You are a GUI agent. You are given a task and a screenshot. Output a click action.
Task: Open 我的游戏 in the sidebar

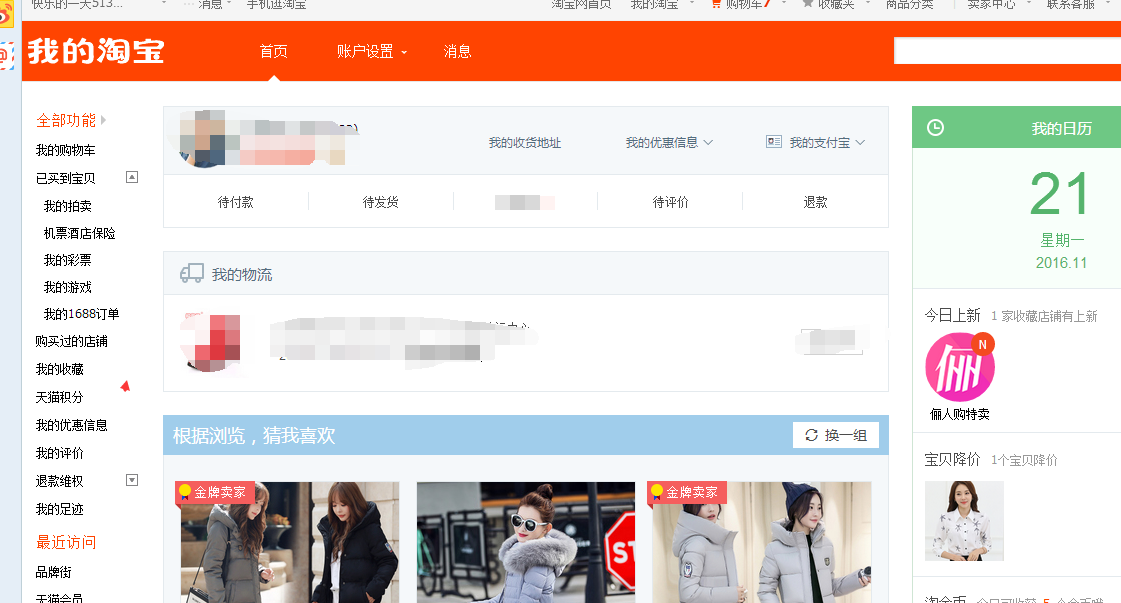[68, 288]
